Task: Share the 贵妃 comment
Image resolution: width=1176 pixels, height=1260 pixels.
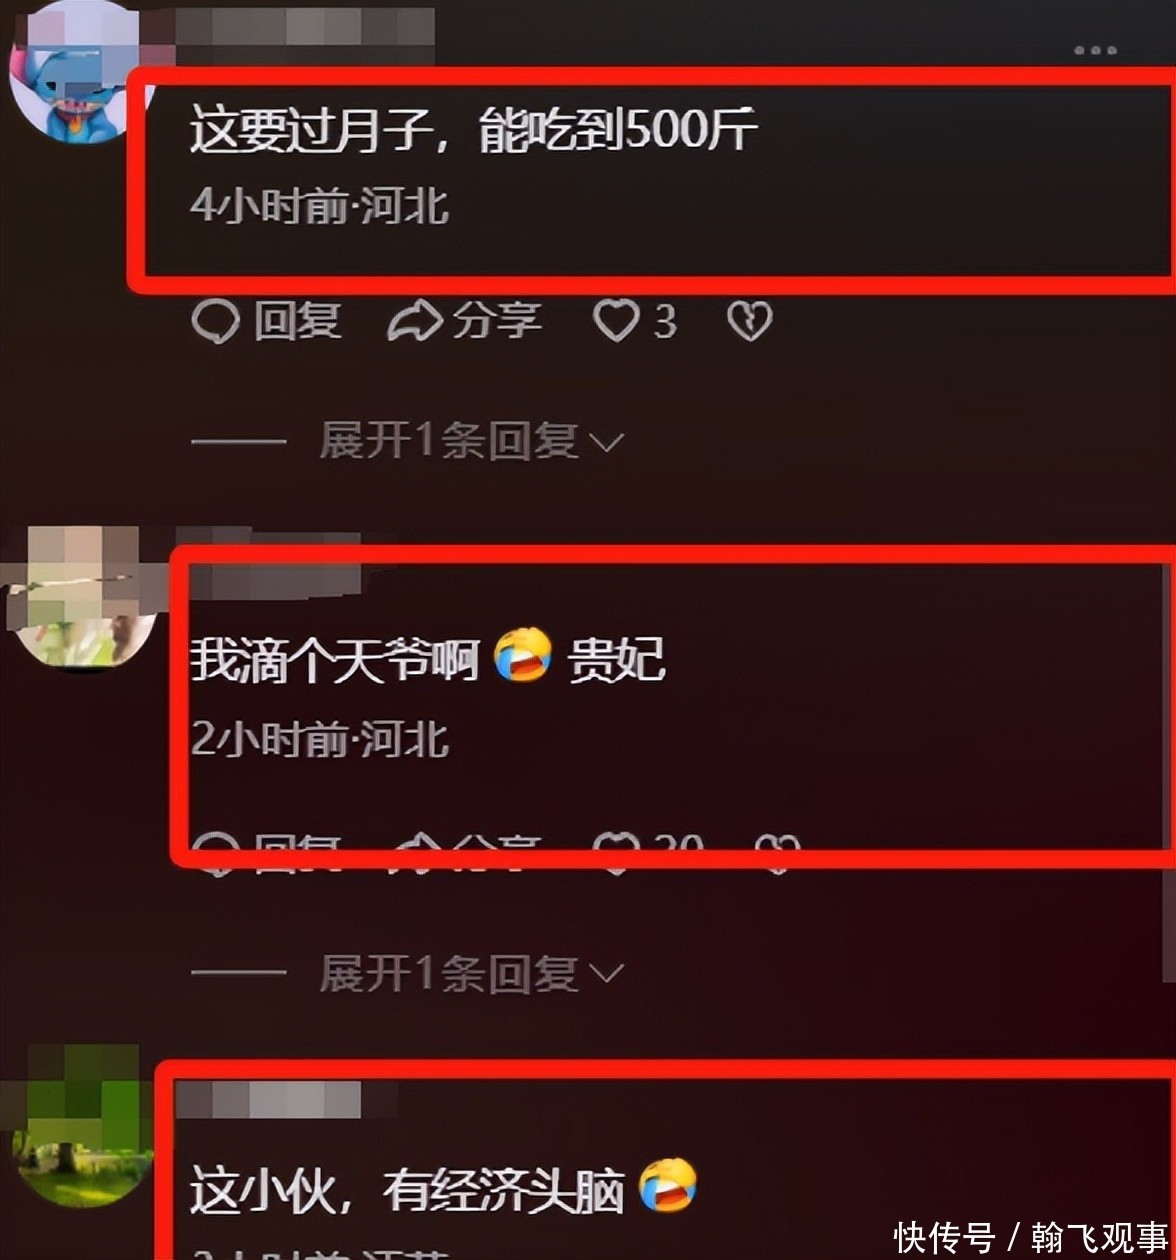Action: tap(465, 850)
